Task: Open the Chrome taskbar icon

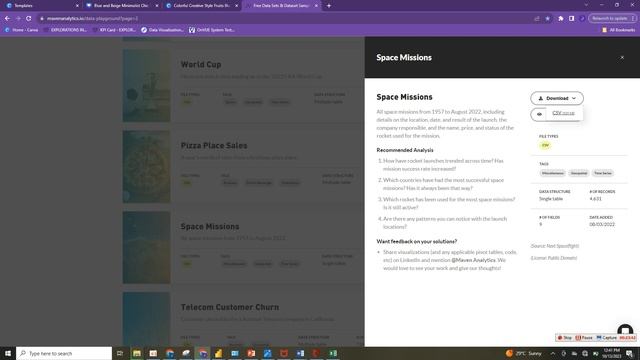Action: [x=202, y=353]
